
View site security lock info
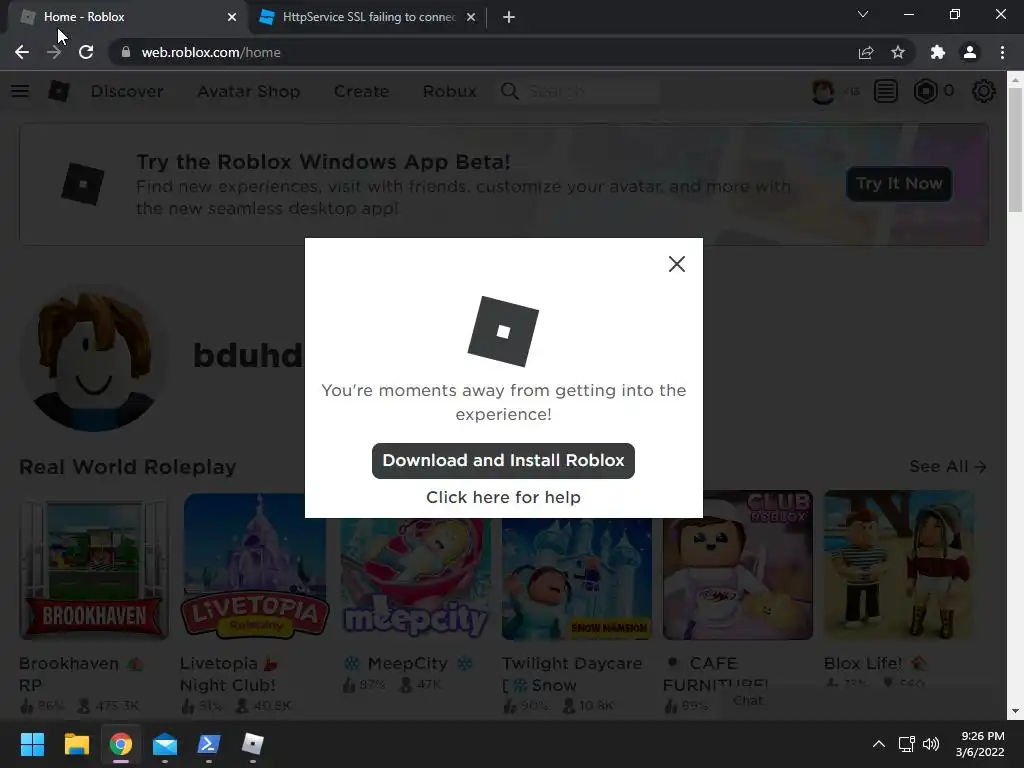coord(125,52)
